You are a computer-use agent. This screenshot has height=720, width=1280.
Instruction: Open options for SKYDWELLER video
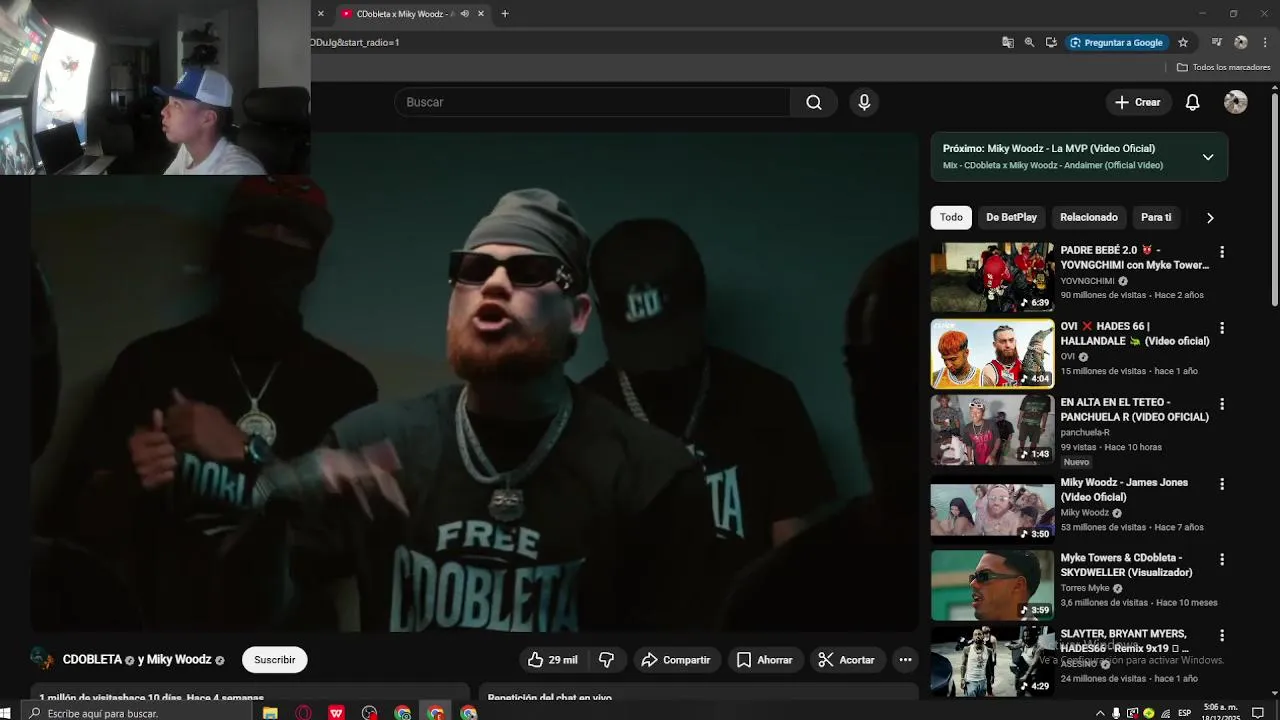coord(1221,560)
